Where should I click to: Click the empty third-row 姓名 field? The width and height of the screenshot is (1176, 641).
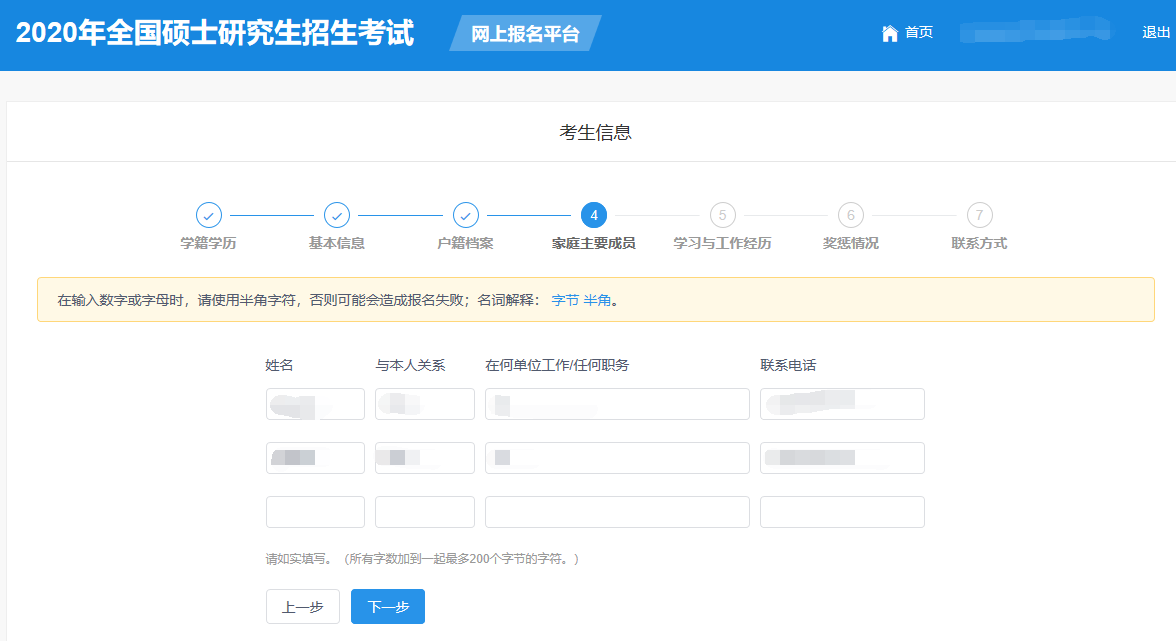315,512
